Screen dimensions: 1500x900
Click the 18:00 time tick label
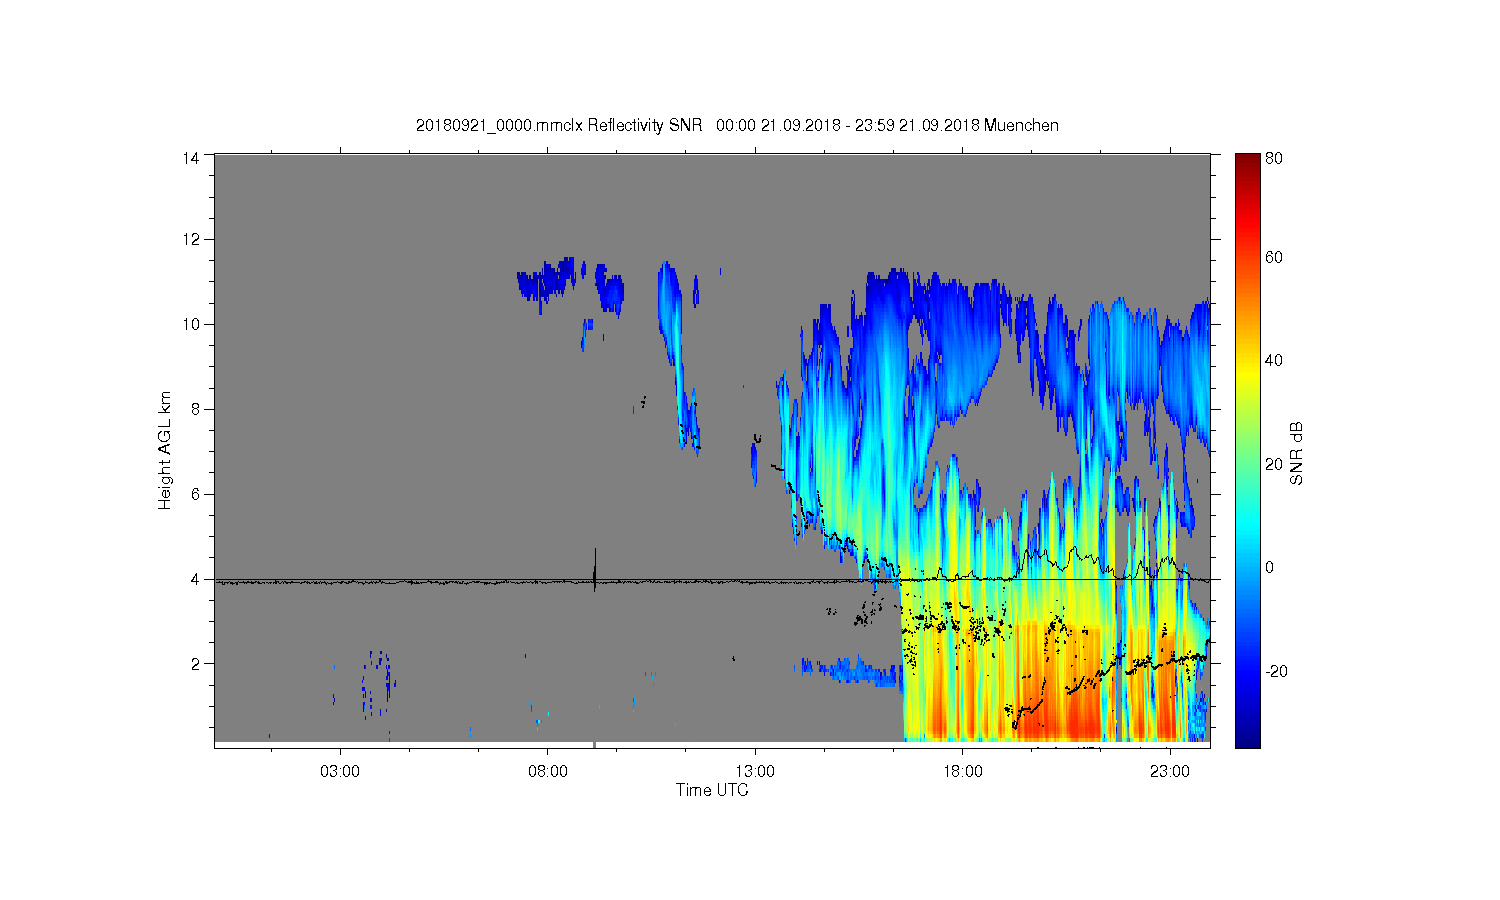coord(962,772)
